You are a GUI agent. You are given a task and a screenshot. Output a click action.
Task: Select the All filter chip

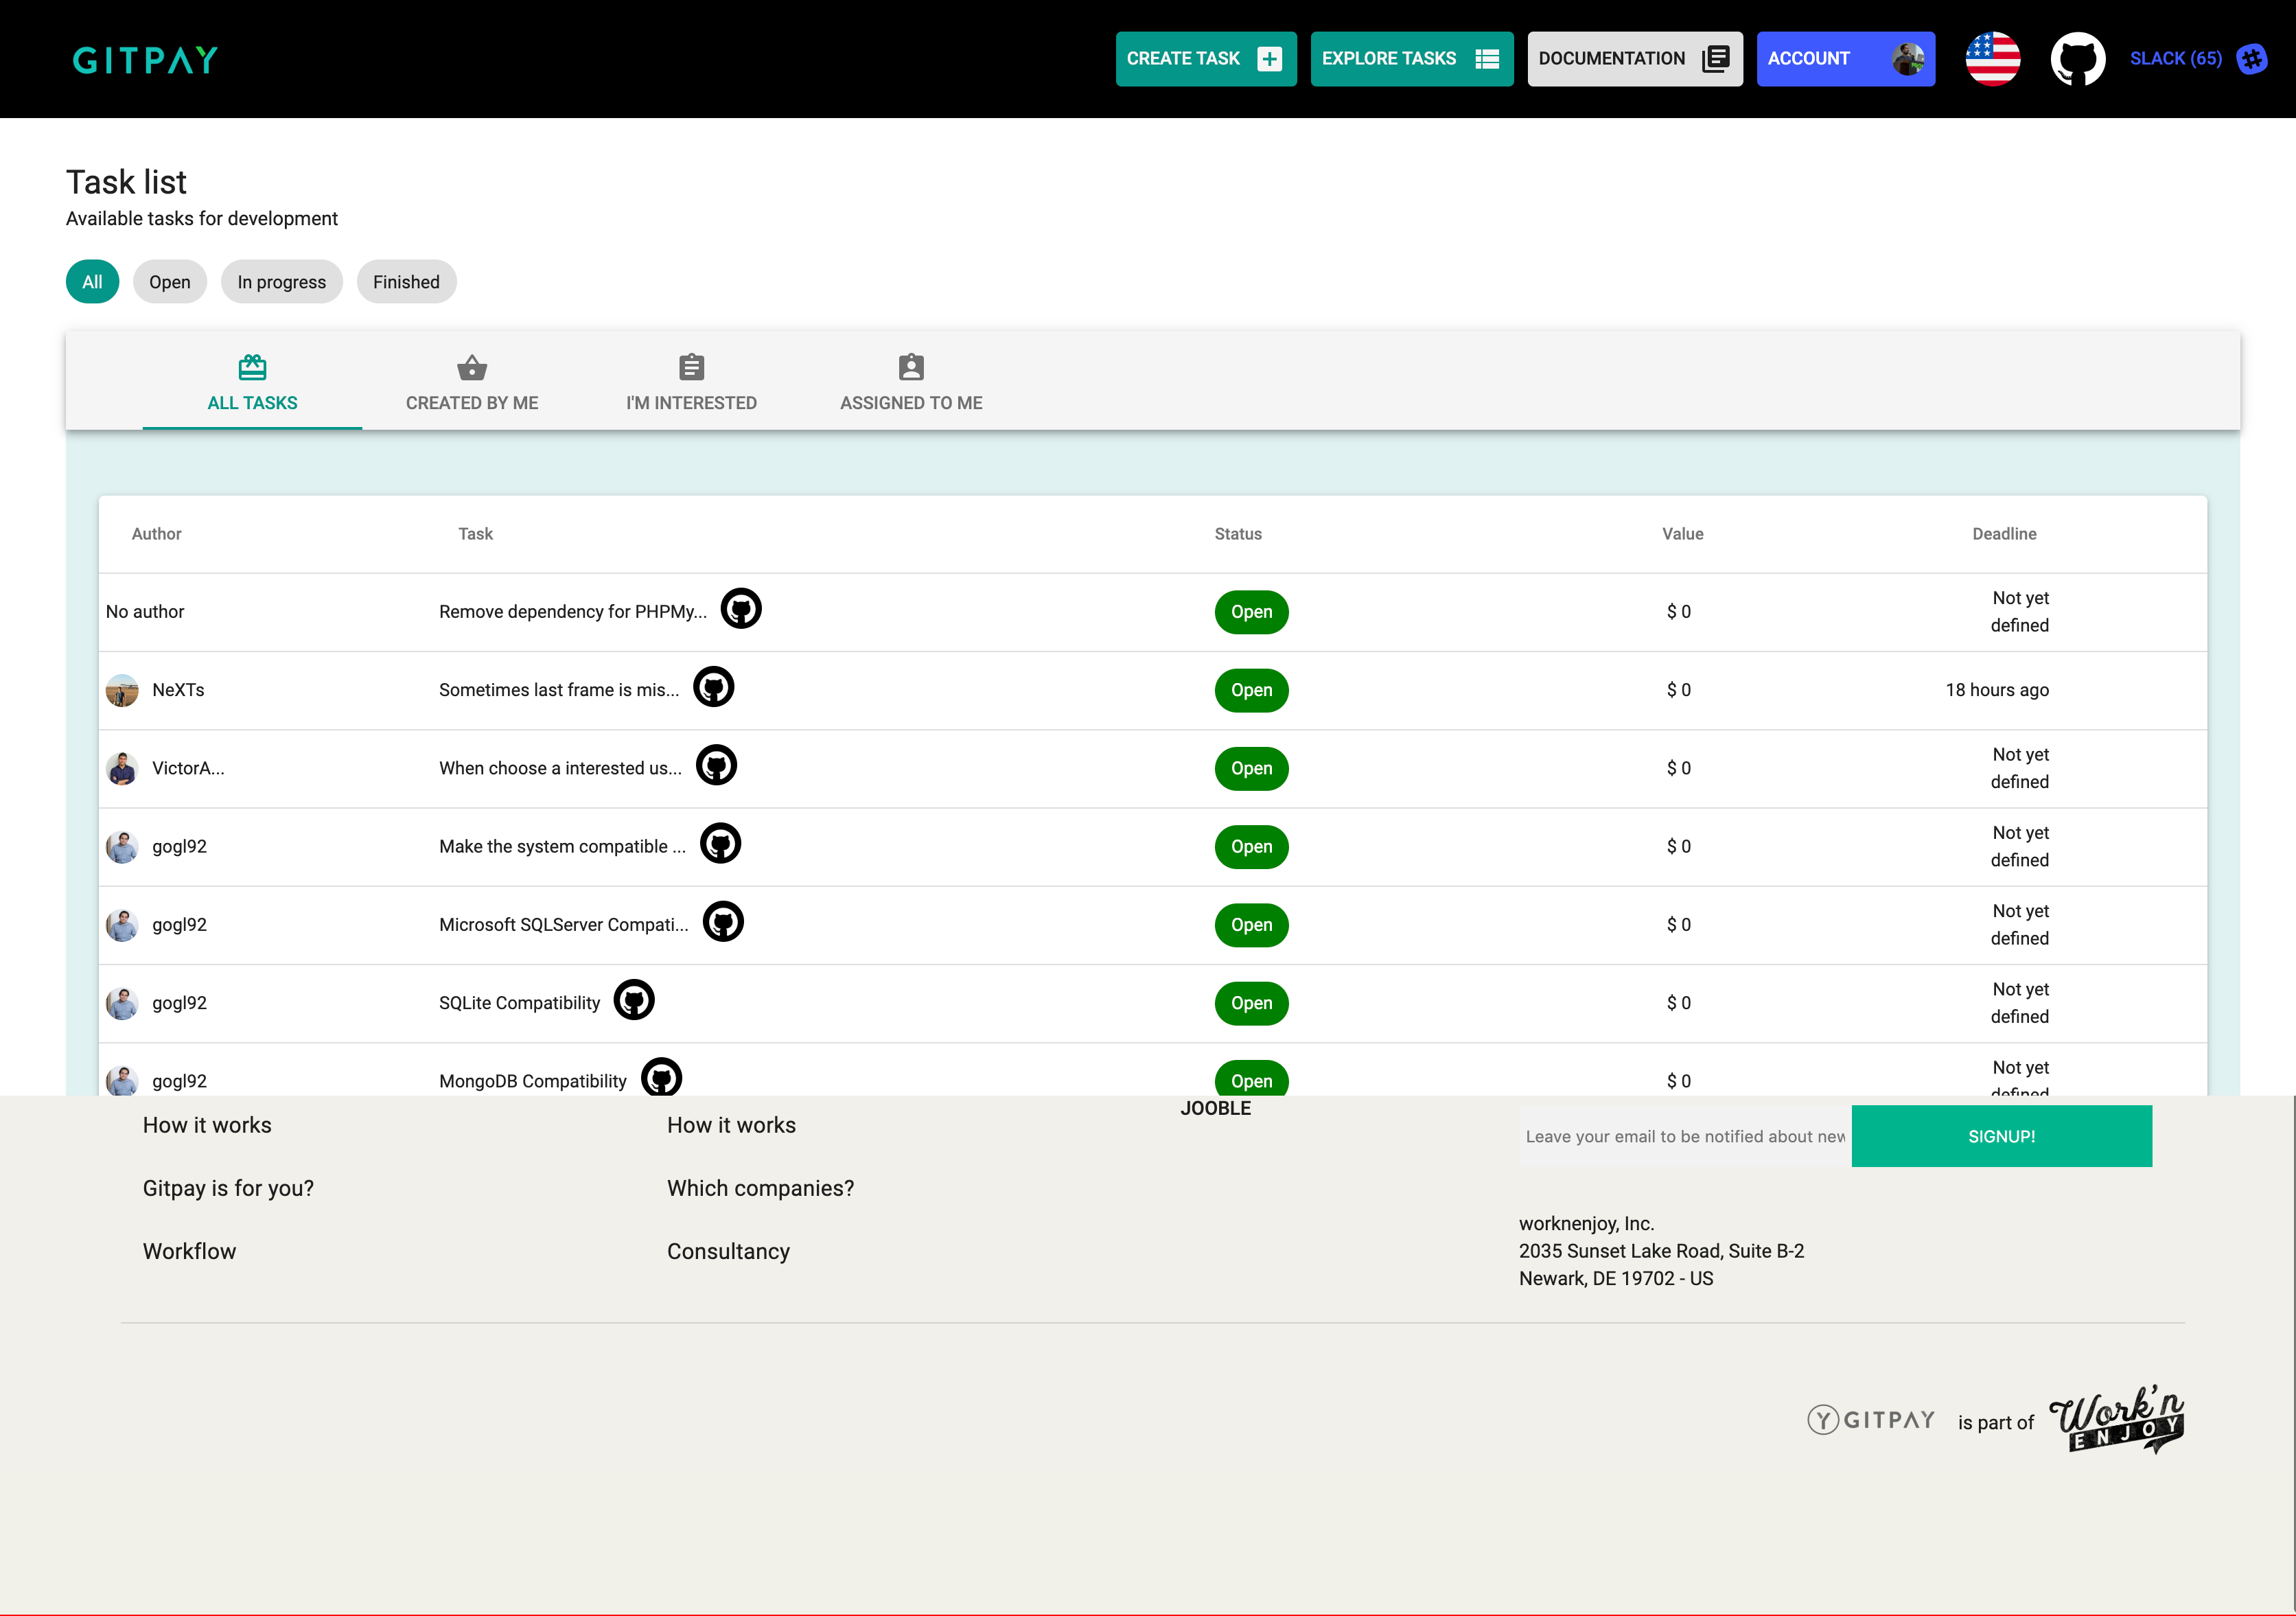pos(92,282)
